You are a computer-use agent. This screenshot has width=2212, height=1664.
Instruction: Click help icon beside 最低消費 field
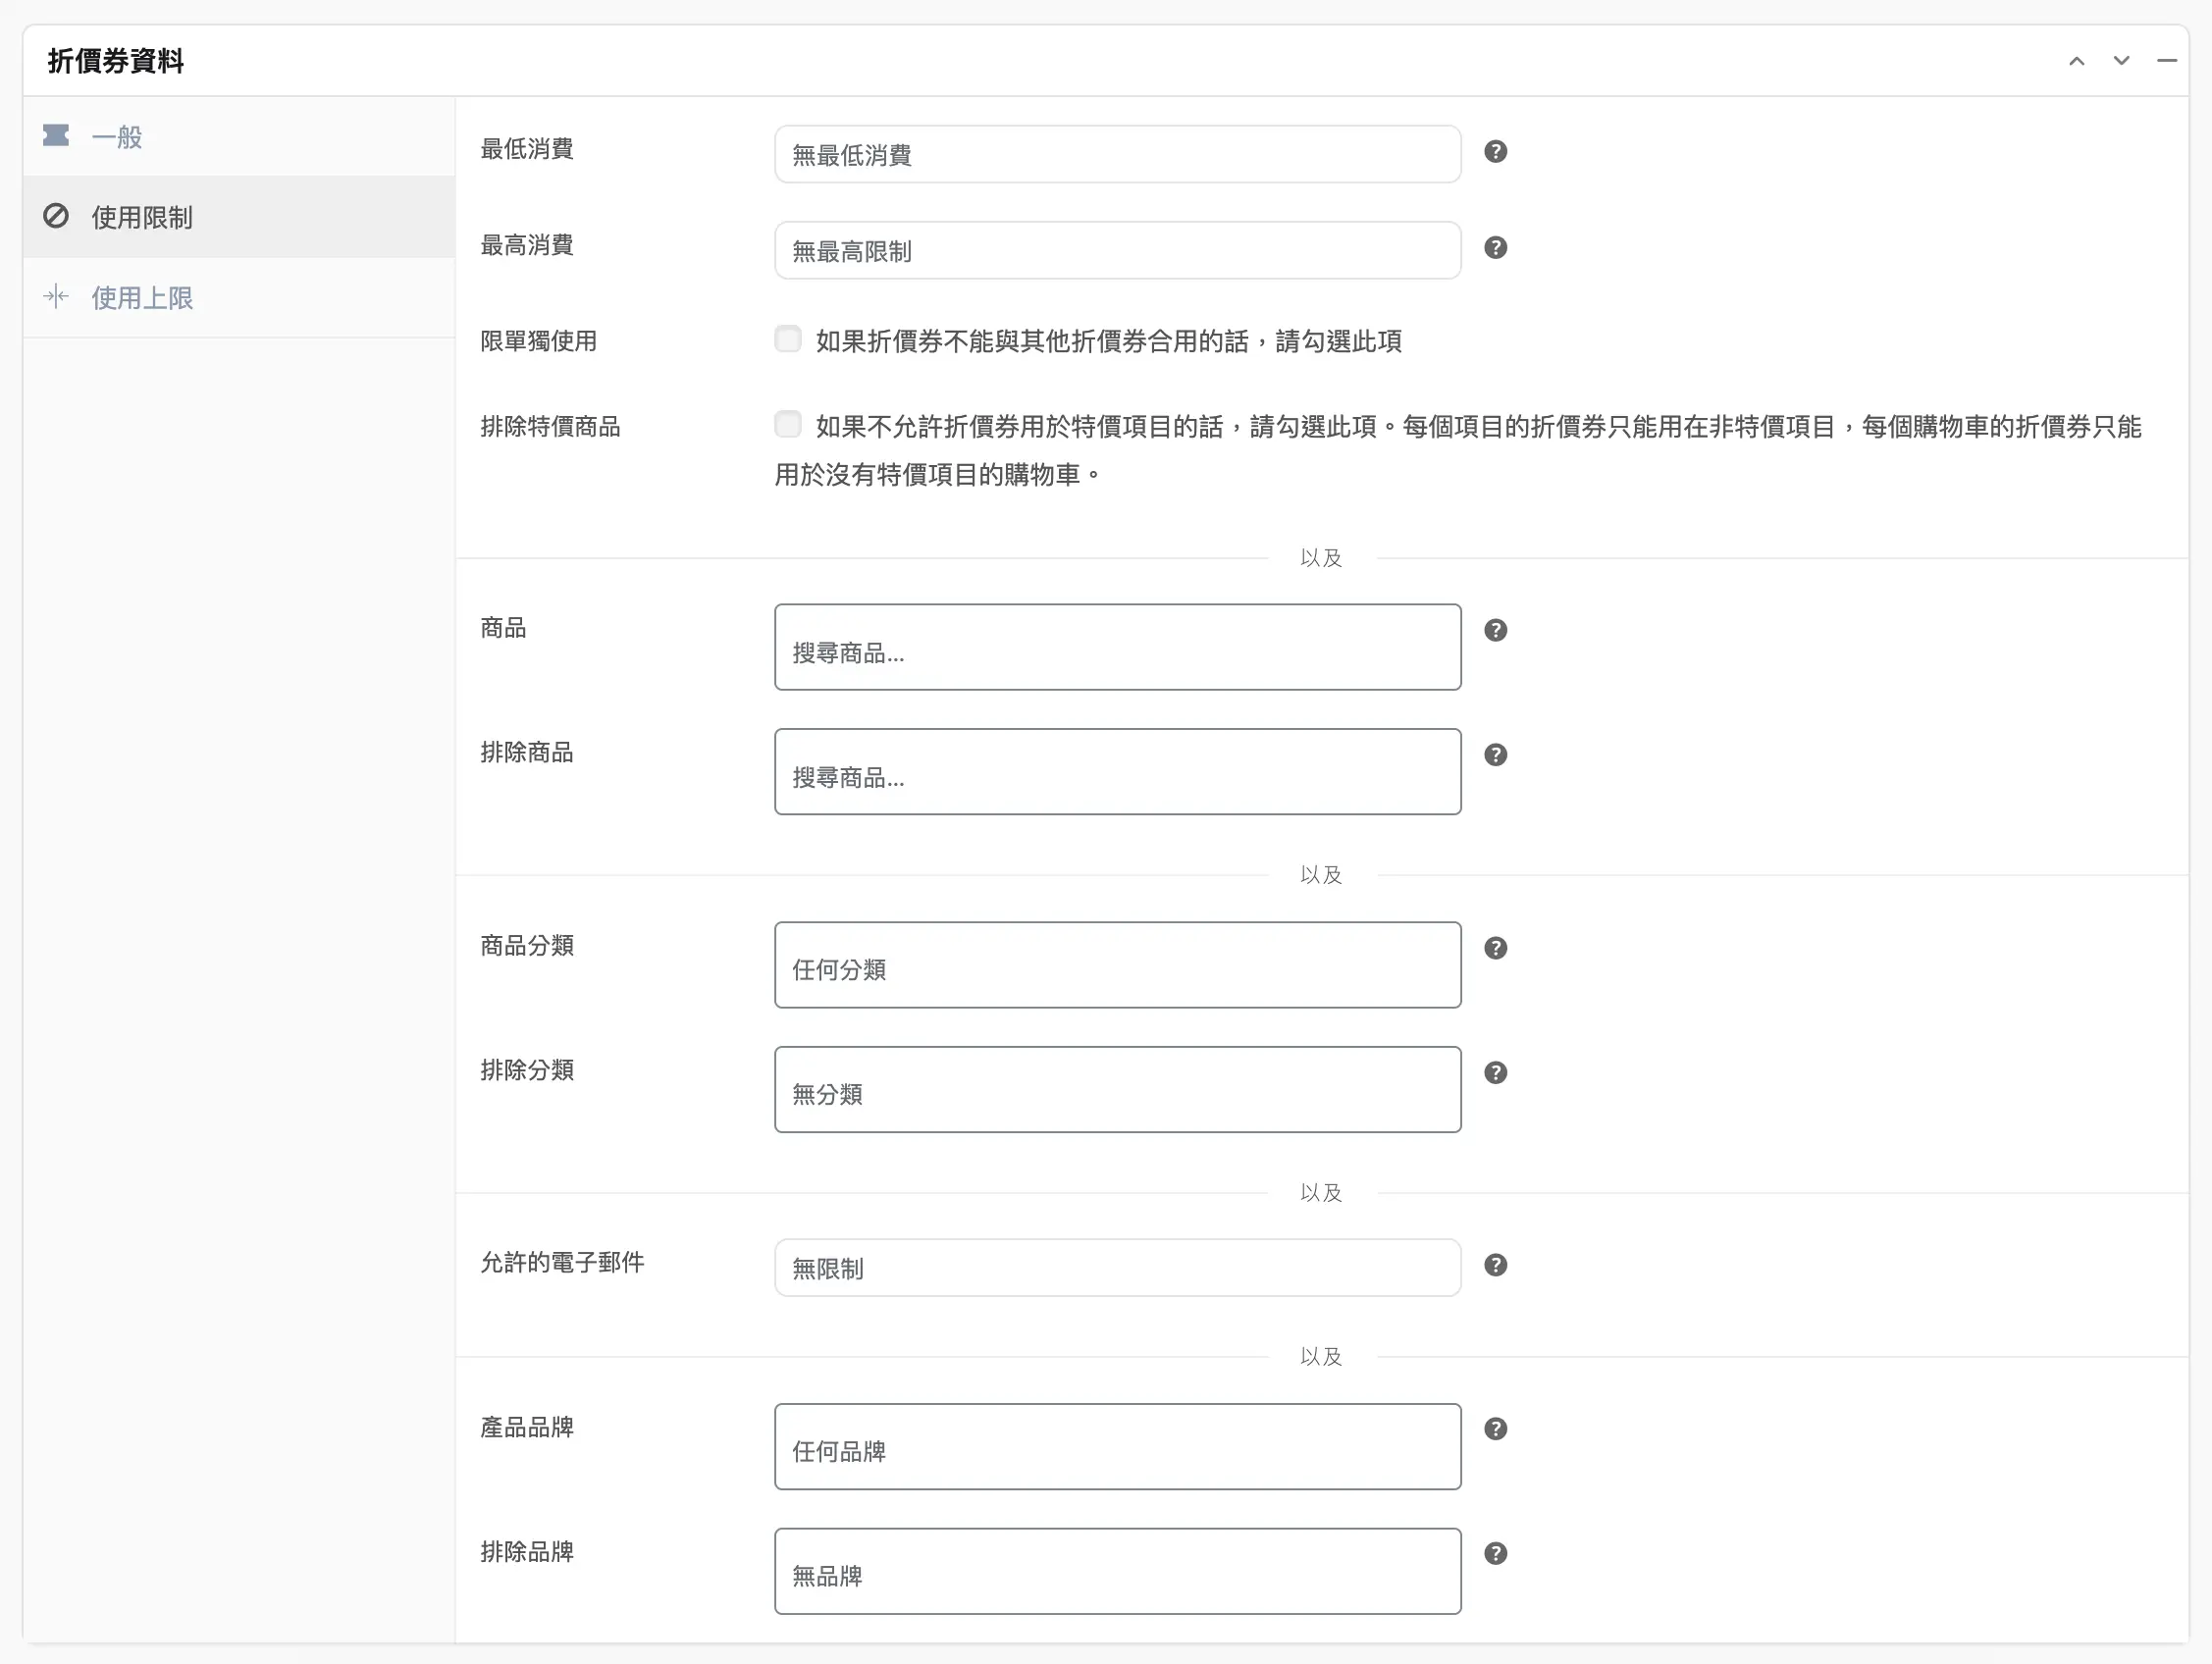1495,151
